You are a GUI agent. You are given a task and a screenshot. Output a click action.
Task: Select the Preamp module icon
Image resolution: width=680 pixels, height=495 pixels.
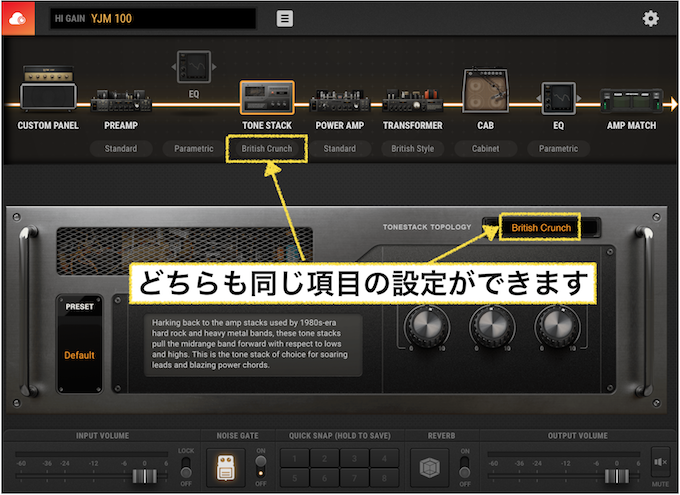tap(121, 101)
